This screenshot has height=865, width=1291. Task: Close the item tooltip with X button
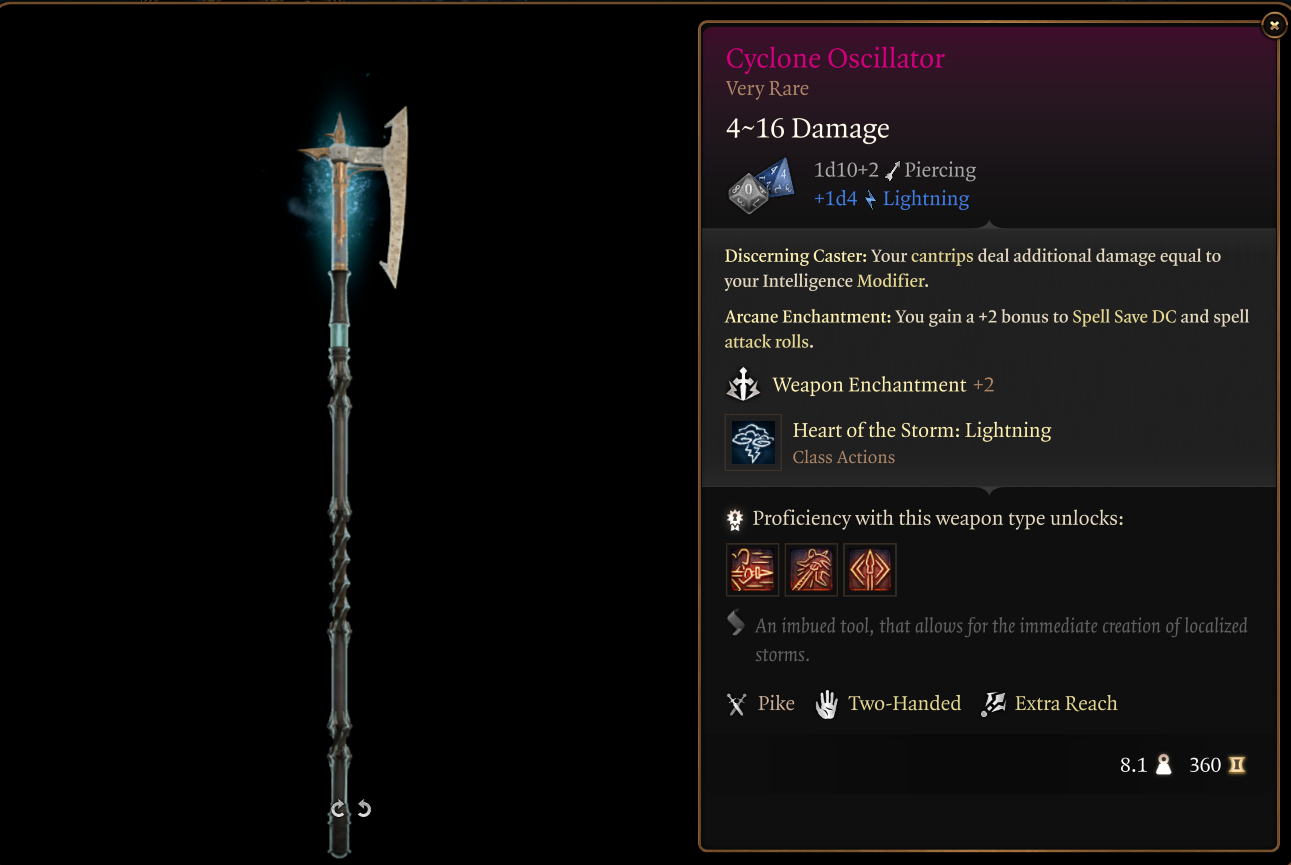coord(1273,25)
